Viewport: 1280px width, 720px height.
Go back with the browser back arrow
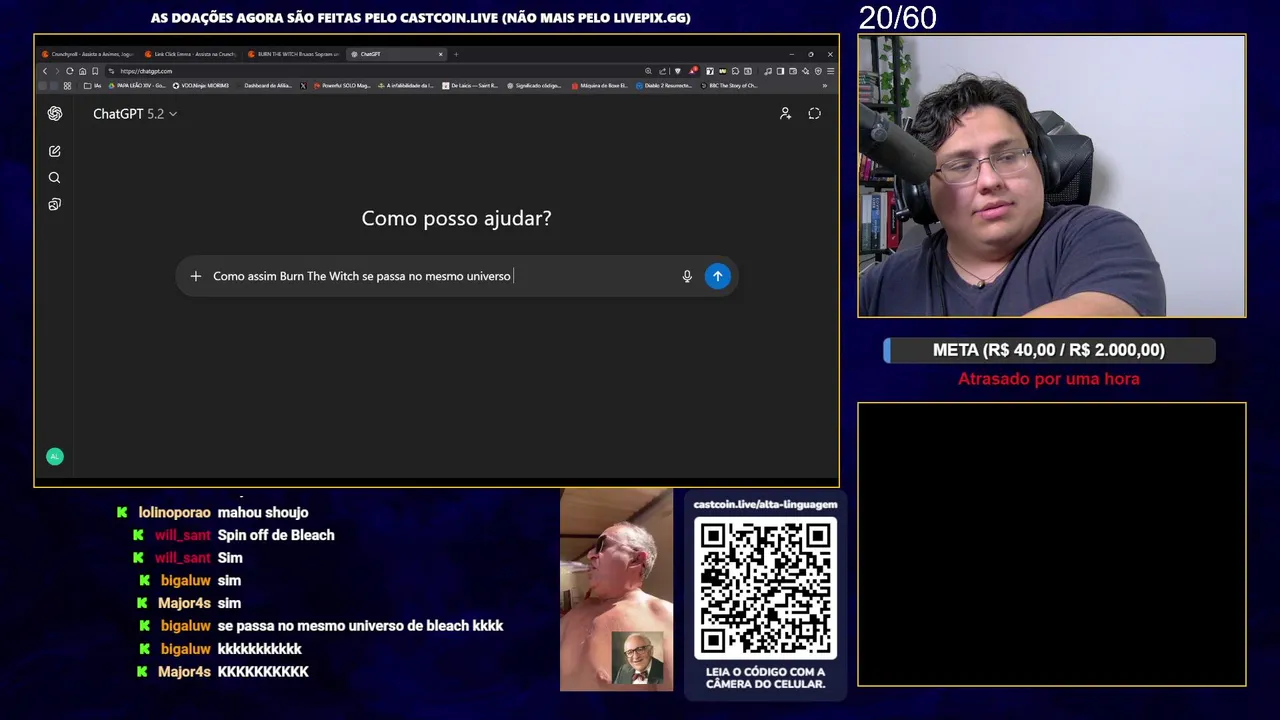[x=45, y=71]
